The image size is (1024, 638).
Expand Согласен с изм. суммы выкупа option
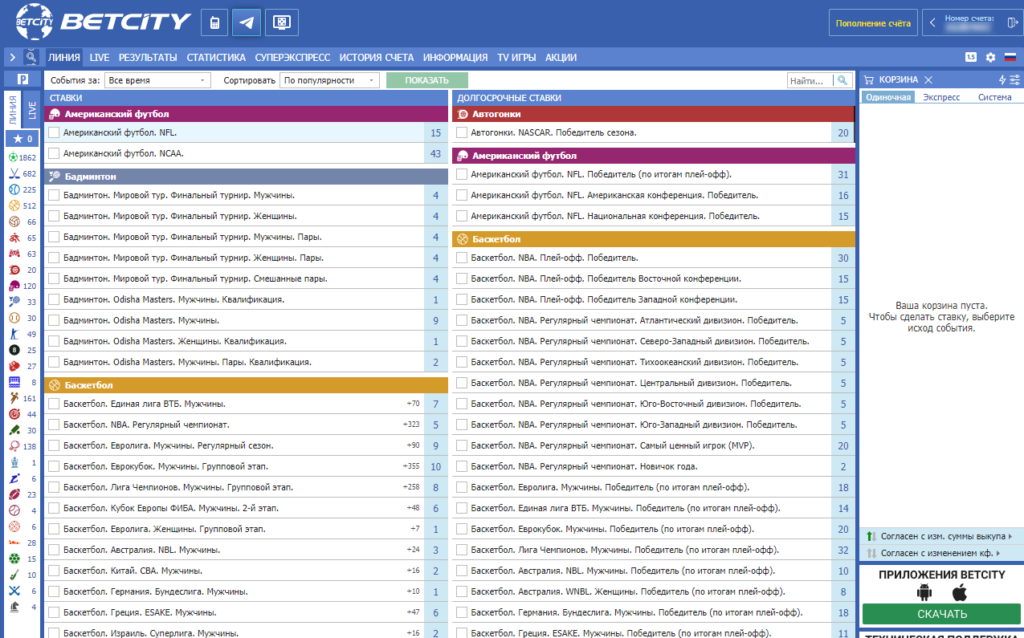pyautogui.click(x=940, y=536)
